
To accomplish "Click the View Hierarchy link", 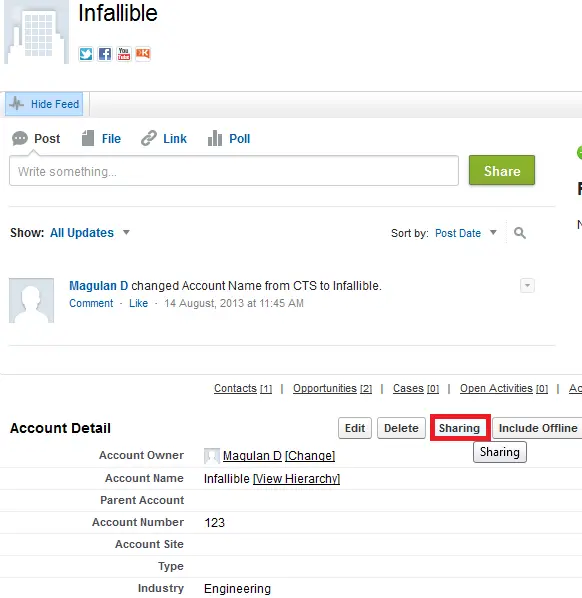I will [296, 478].
